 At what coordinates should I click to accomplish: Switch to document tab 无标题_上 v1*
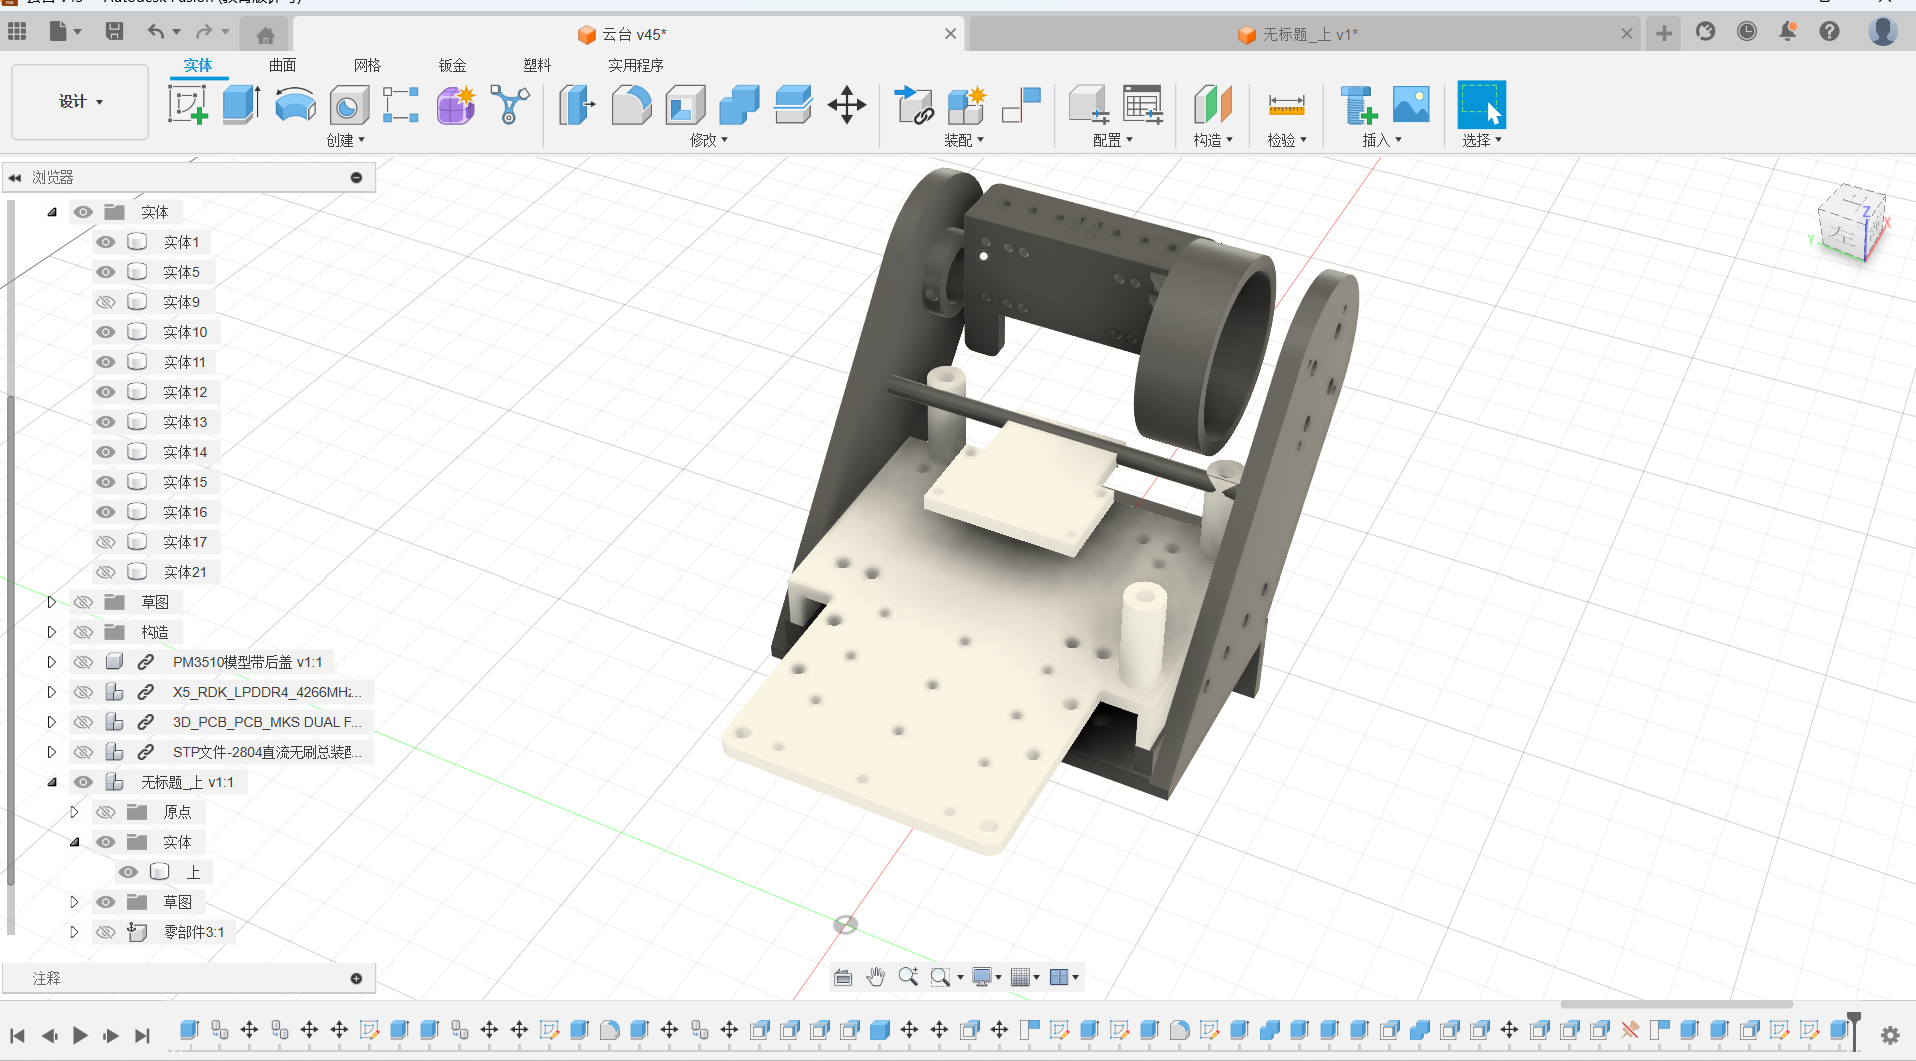(1305, 34)
